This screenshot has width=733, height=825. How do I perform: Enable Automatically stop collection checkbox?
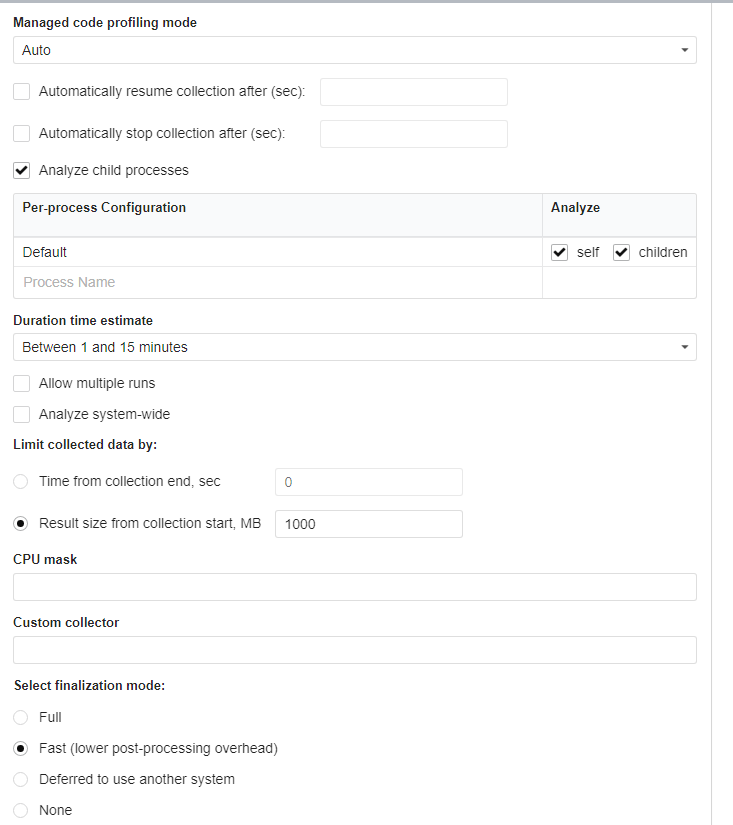22,134
